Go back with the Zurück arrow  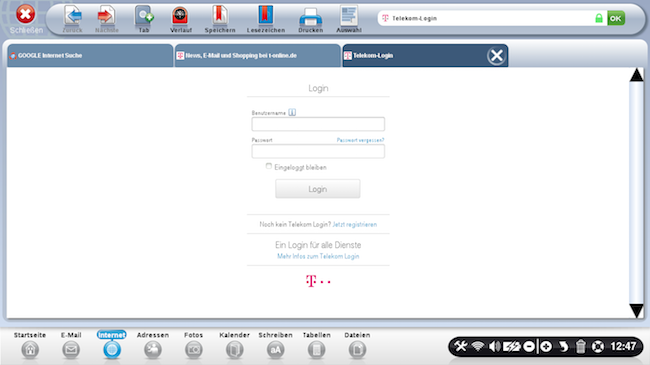[73, 16]
